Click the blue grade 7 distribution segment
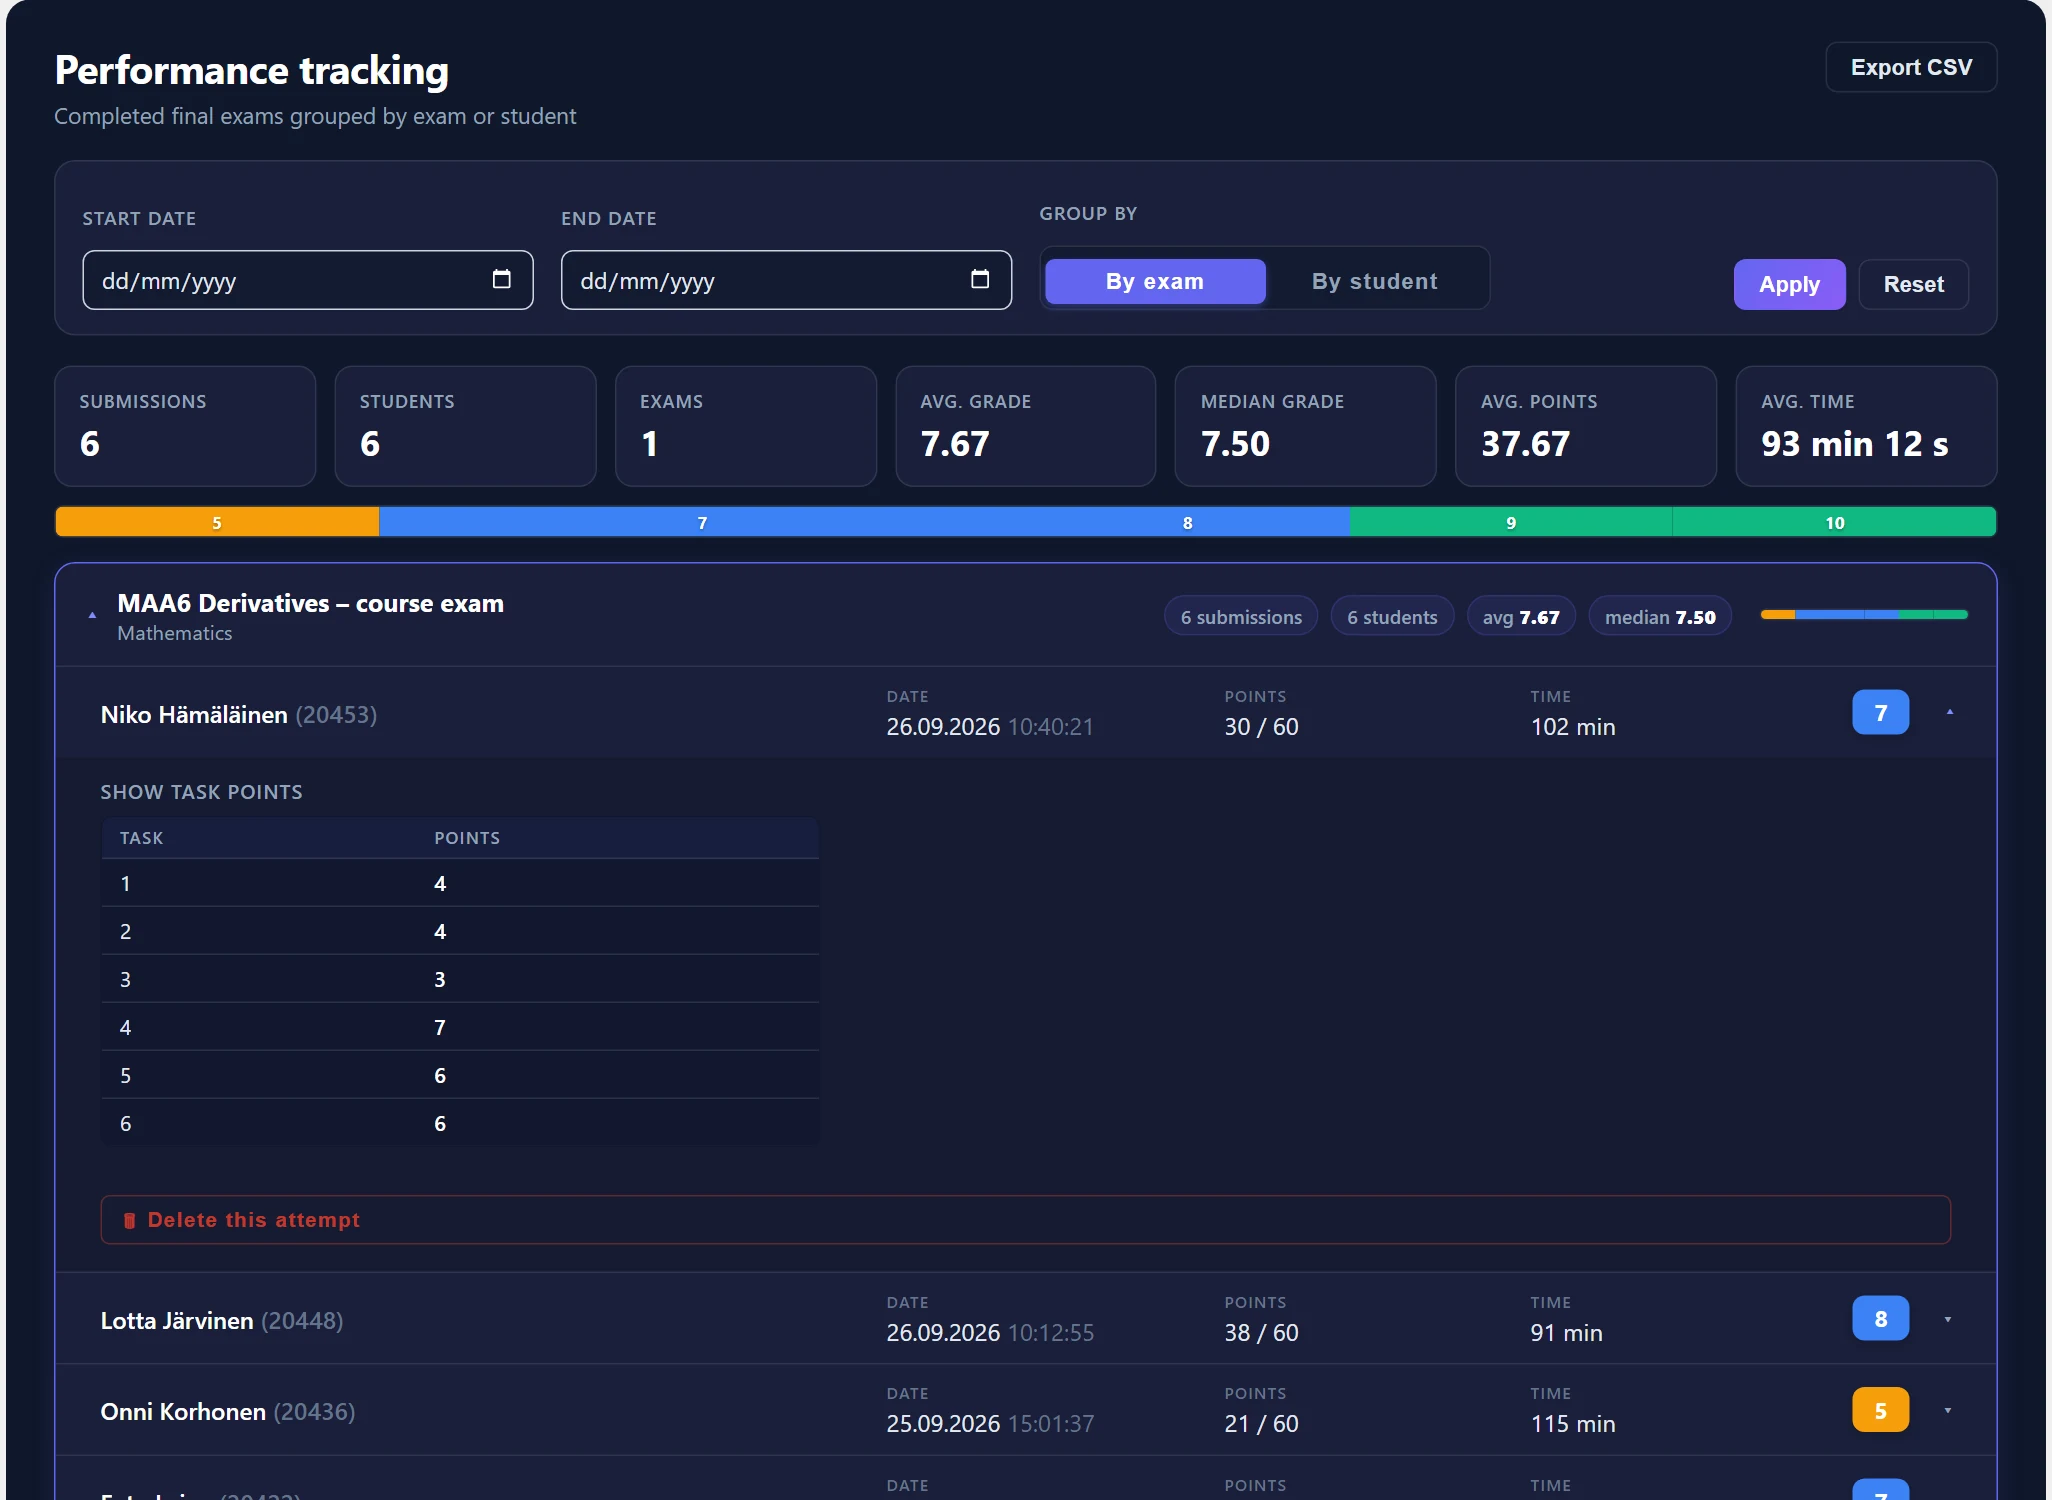The width and height of the screenshot is (2052, 1500). point(702,522)
